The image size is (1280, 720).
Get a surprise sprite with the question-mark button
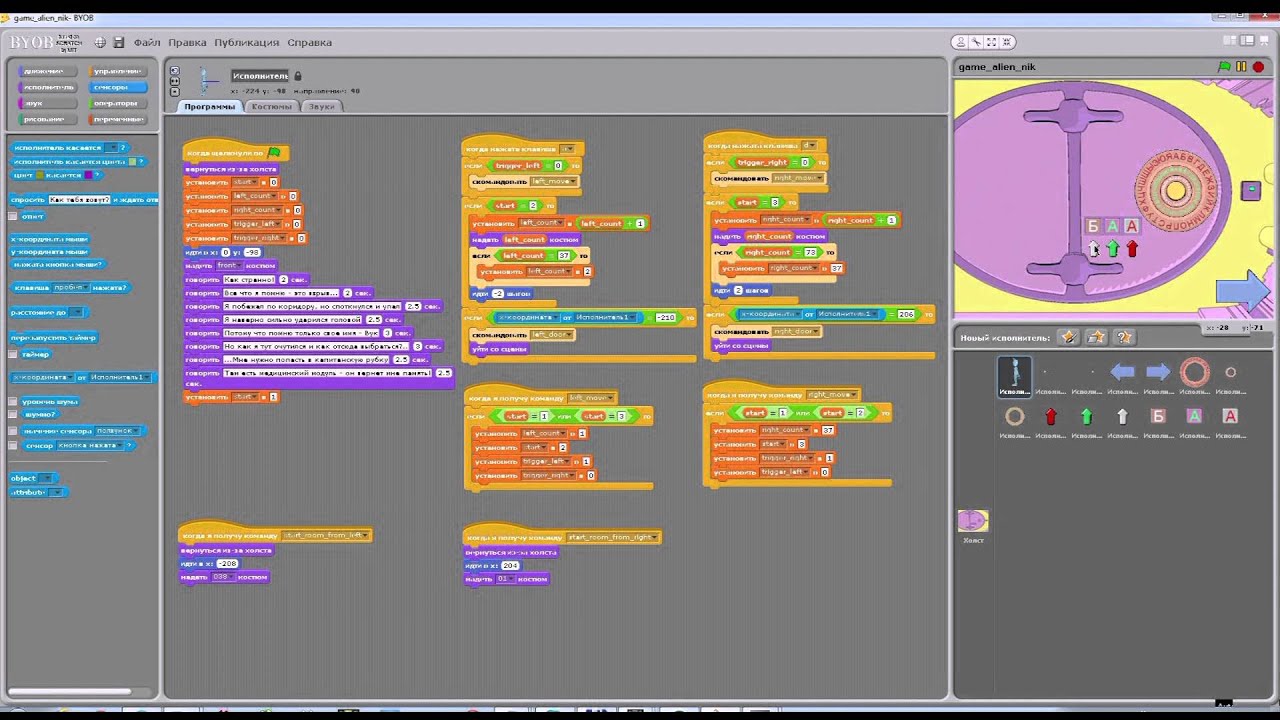pos(1124,337)
